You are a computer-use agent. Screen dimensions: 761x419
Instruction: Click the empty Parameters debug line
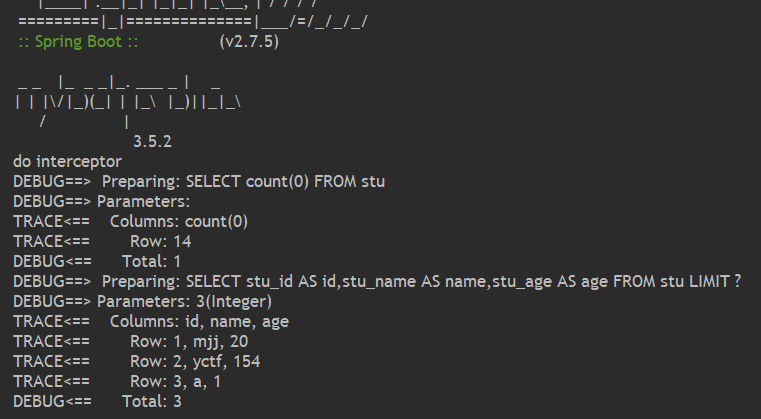pos(101,201)
